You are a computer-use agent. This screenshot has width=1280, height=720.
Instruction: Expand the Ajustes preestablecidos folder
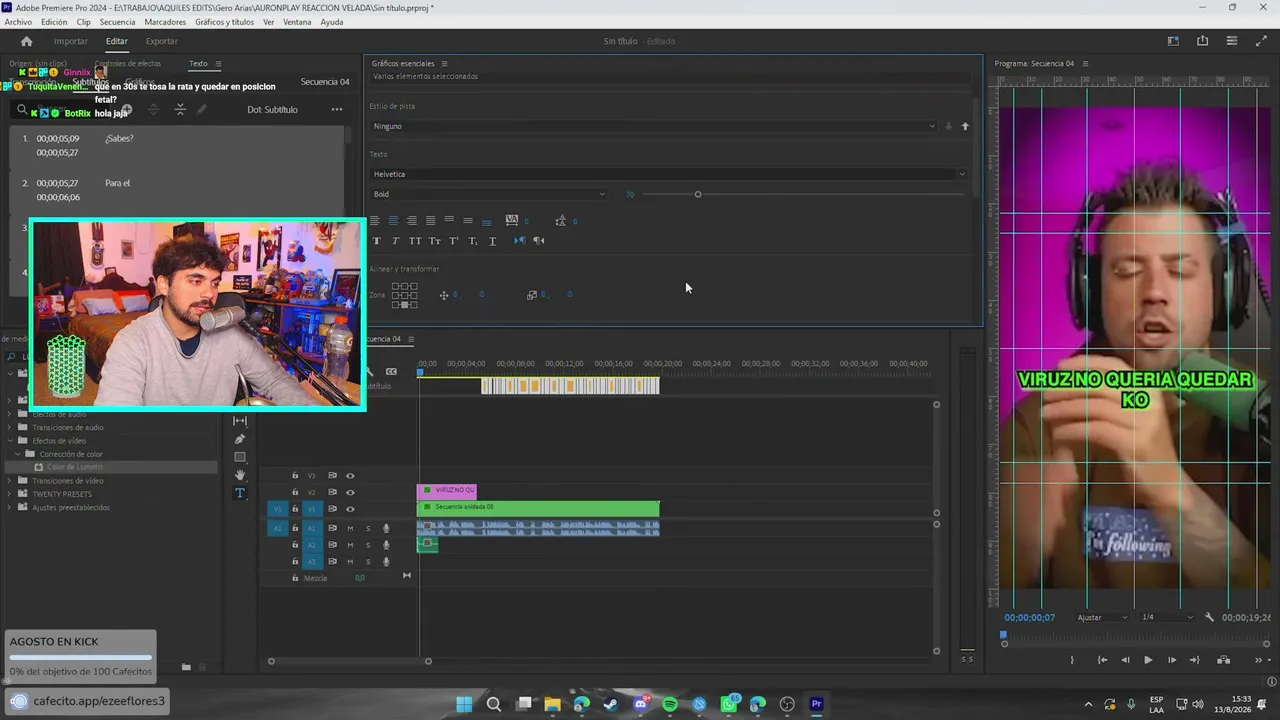point(10,507)
